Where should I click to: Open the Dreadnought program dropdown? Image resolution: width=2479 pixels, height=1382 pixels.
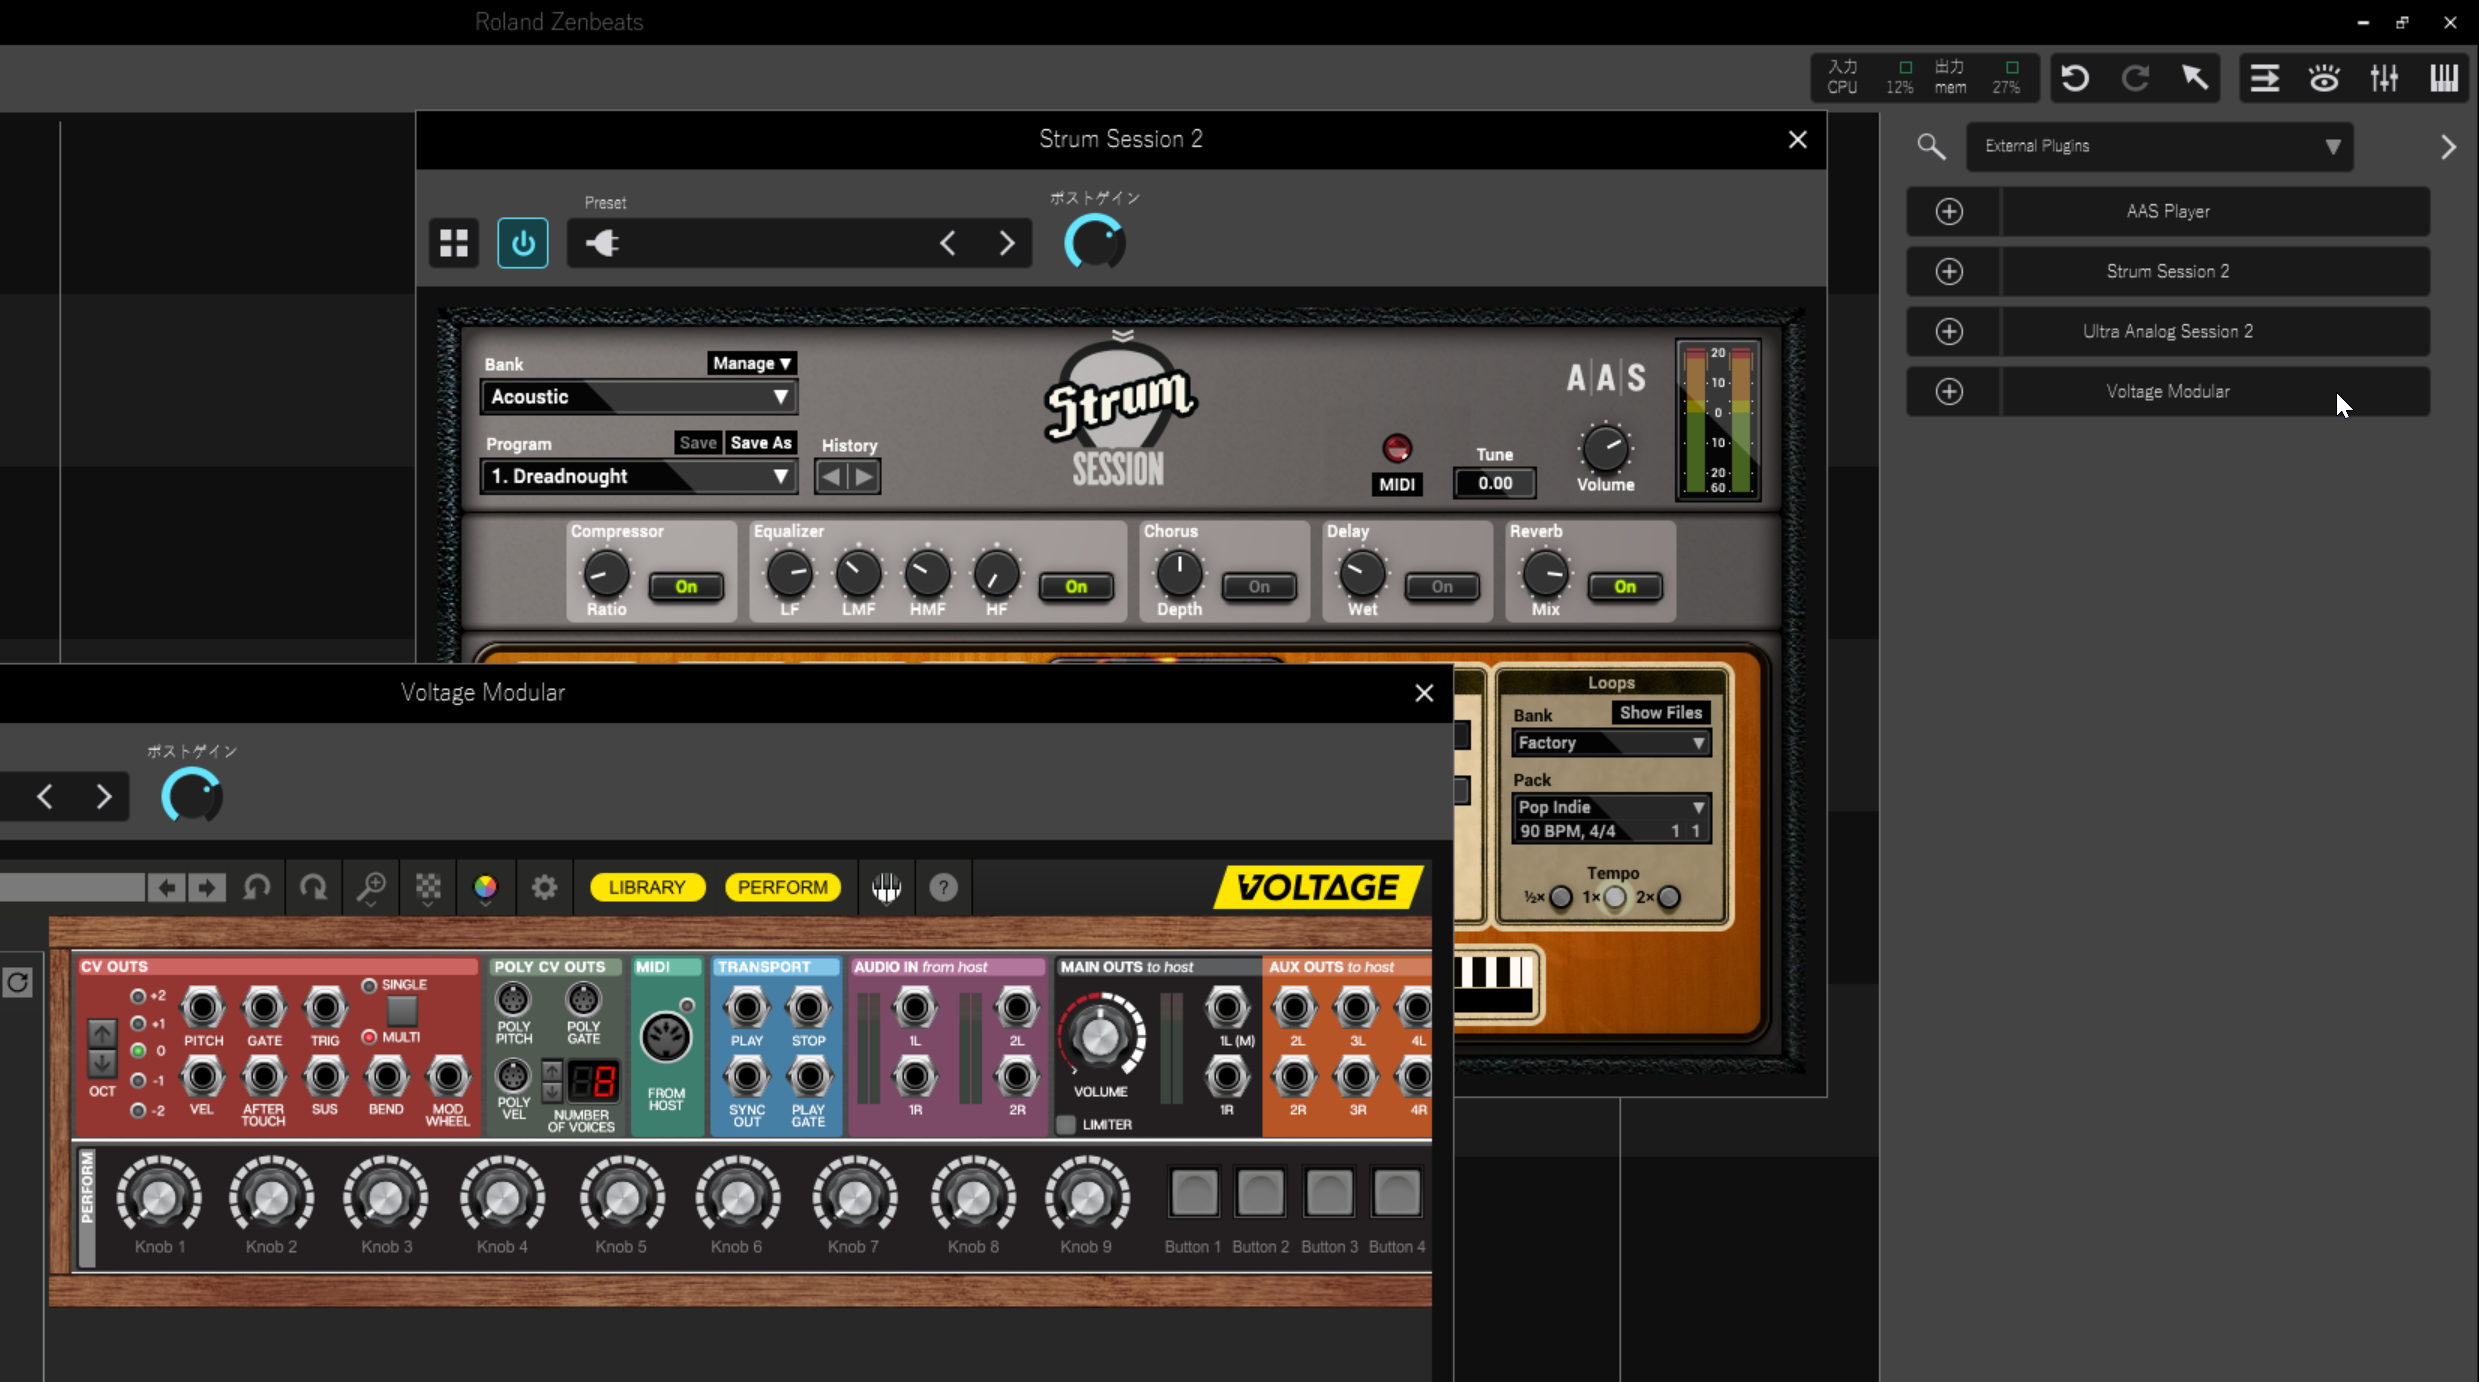coord(638,477)
